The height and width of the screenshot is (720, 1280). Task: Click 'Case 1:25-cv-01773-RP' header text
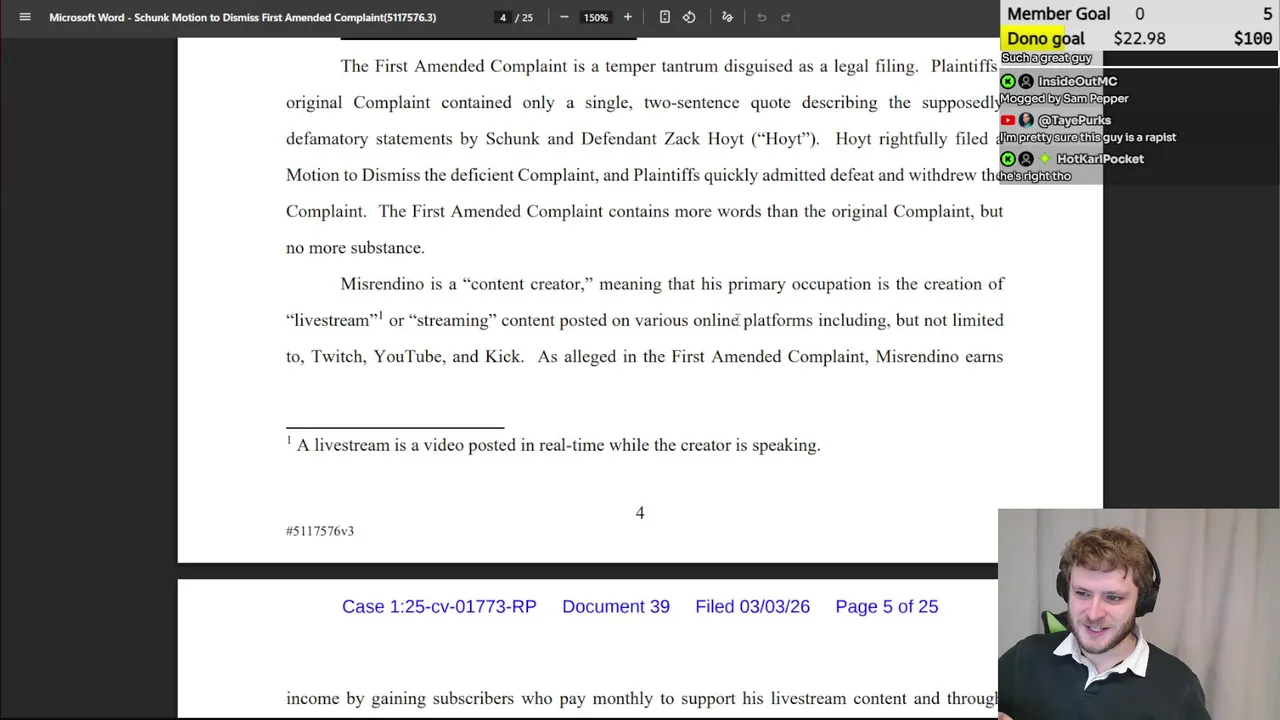439,606
